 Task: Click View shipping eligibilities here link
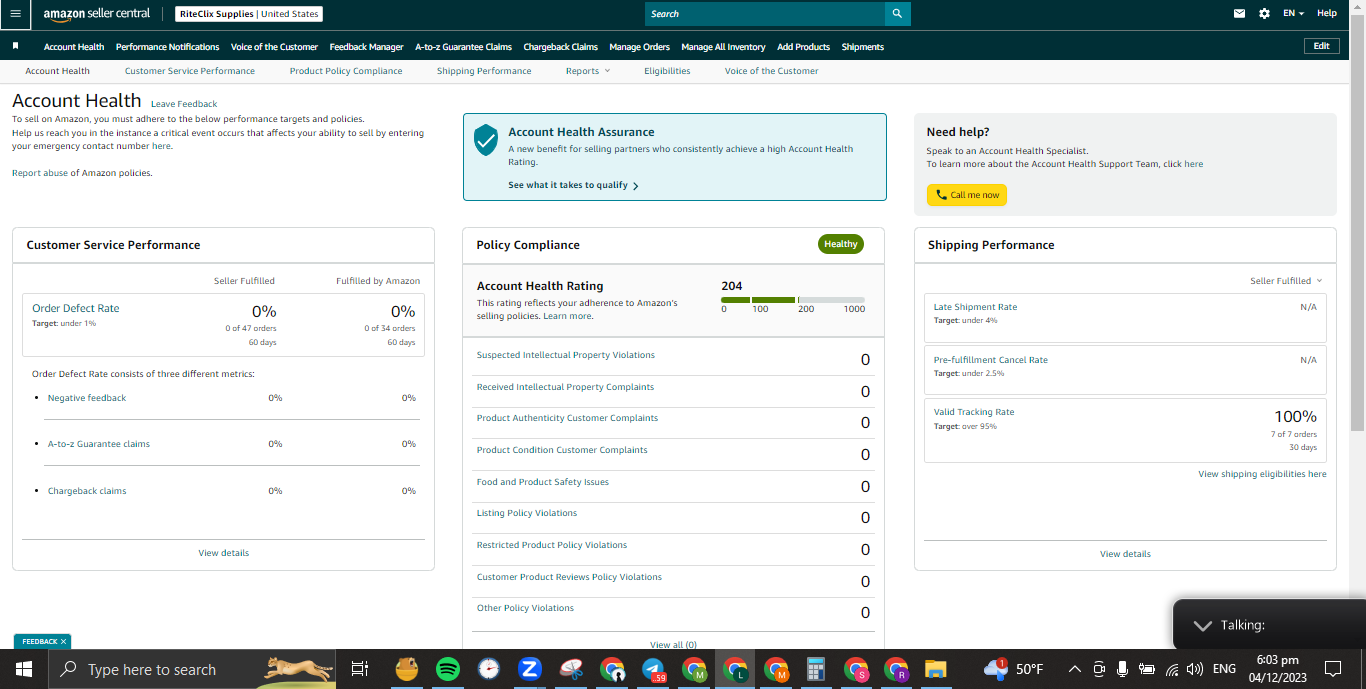coord(1262,474)
